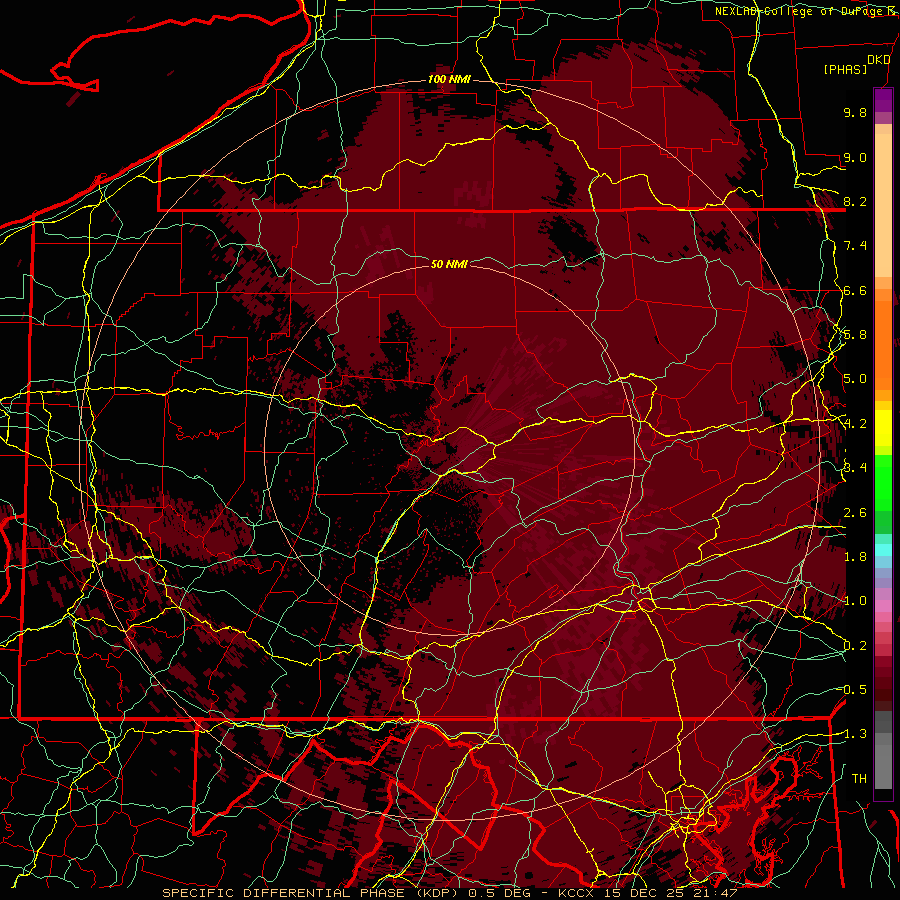Click the 2.6 scale value
900x900 pixels.
coord(855,513)
